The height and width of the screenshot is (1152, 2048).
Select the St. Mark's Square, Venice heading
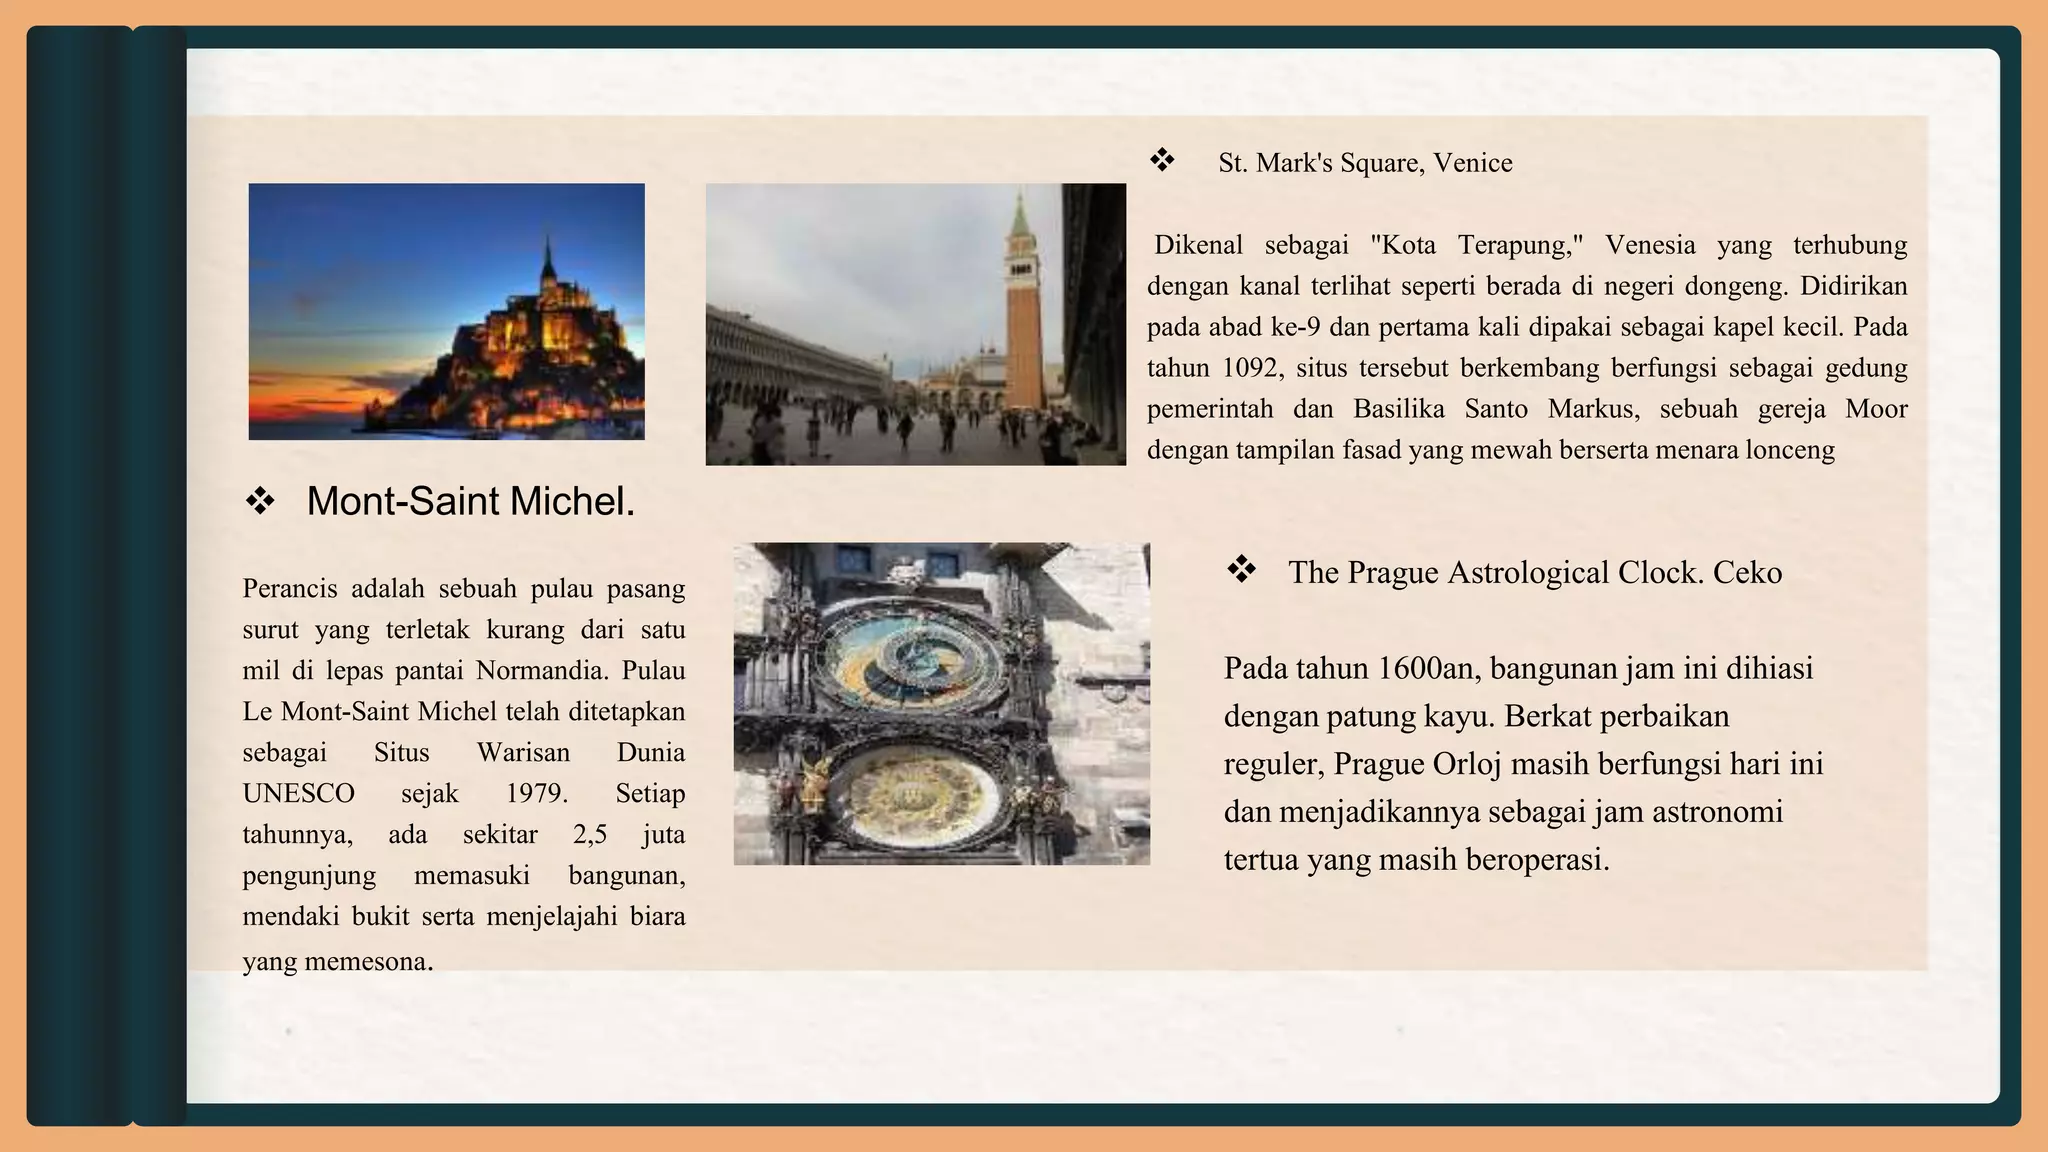pos(1364,163)
